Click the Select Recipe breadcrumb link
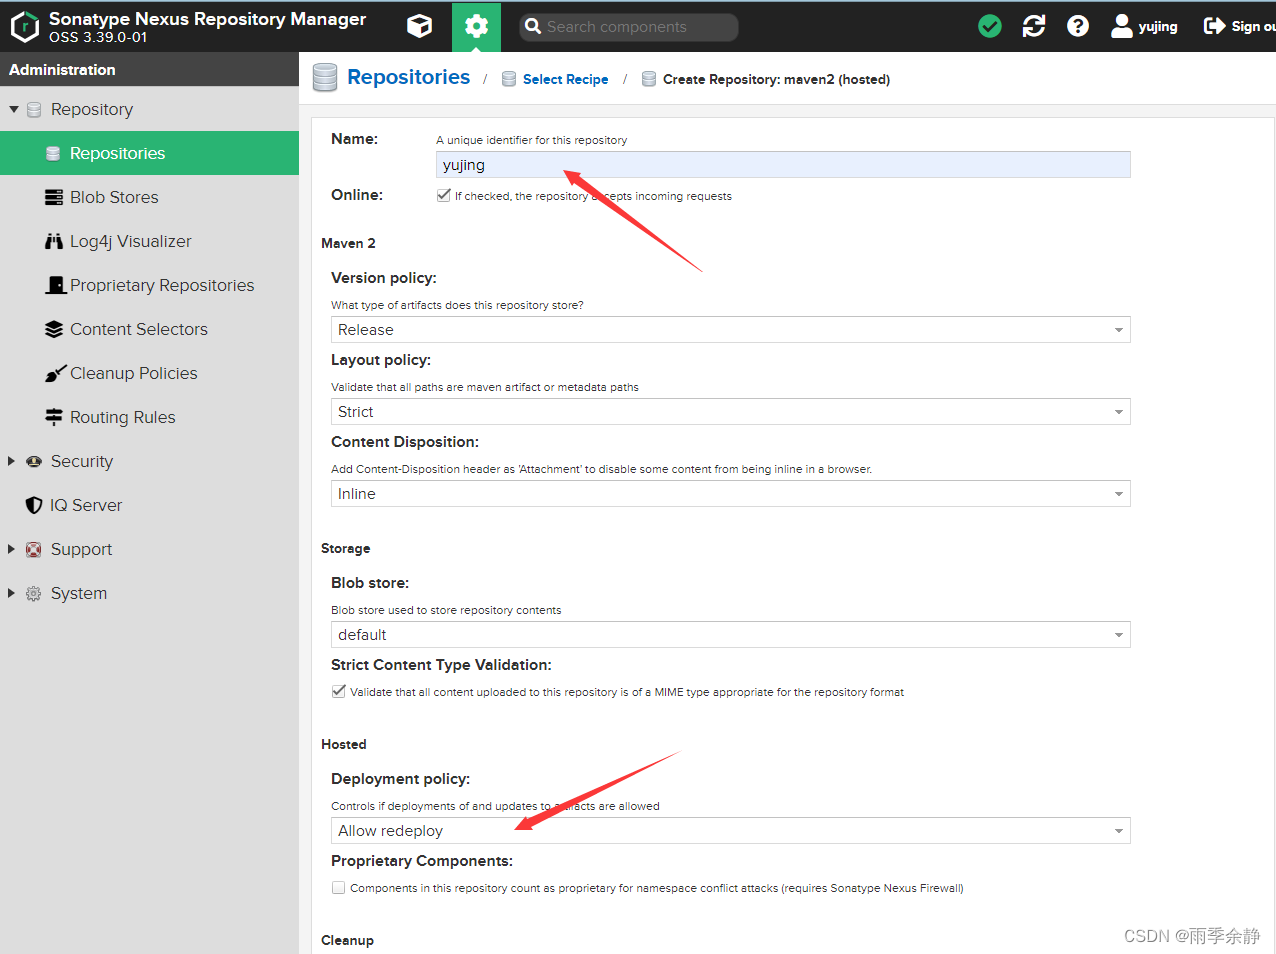The height and width of the screenshot is (954, 1276). point(565,79)
